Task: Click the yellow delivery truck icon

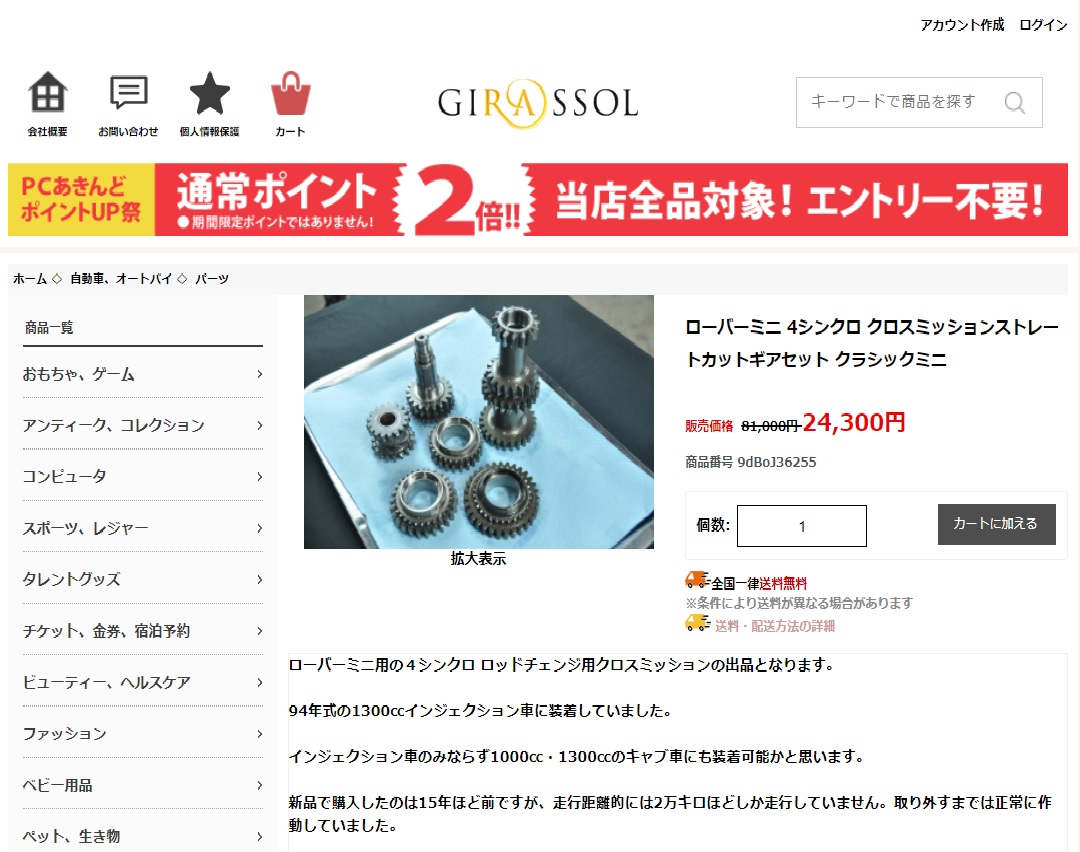Action: (697, 623)
